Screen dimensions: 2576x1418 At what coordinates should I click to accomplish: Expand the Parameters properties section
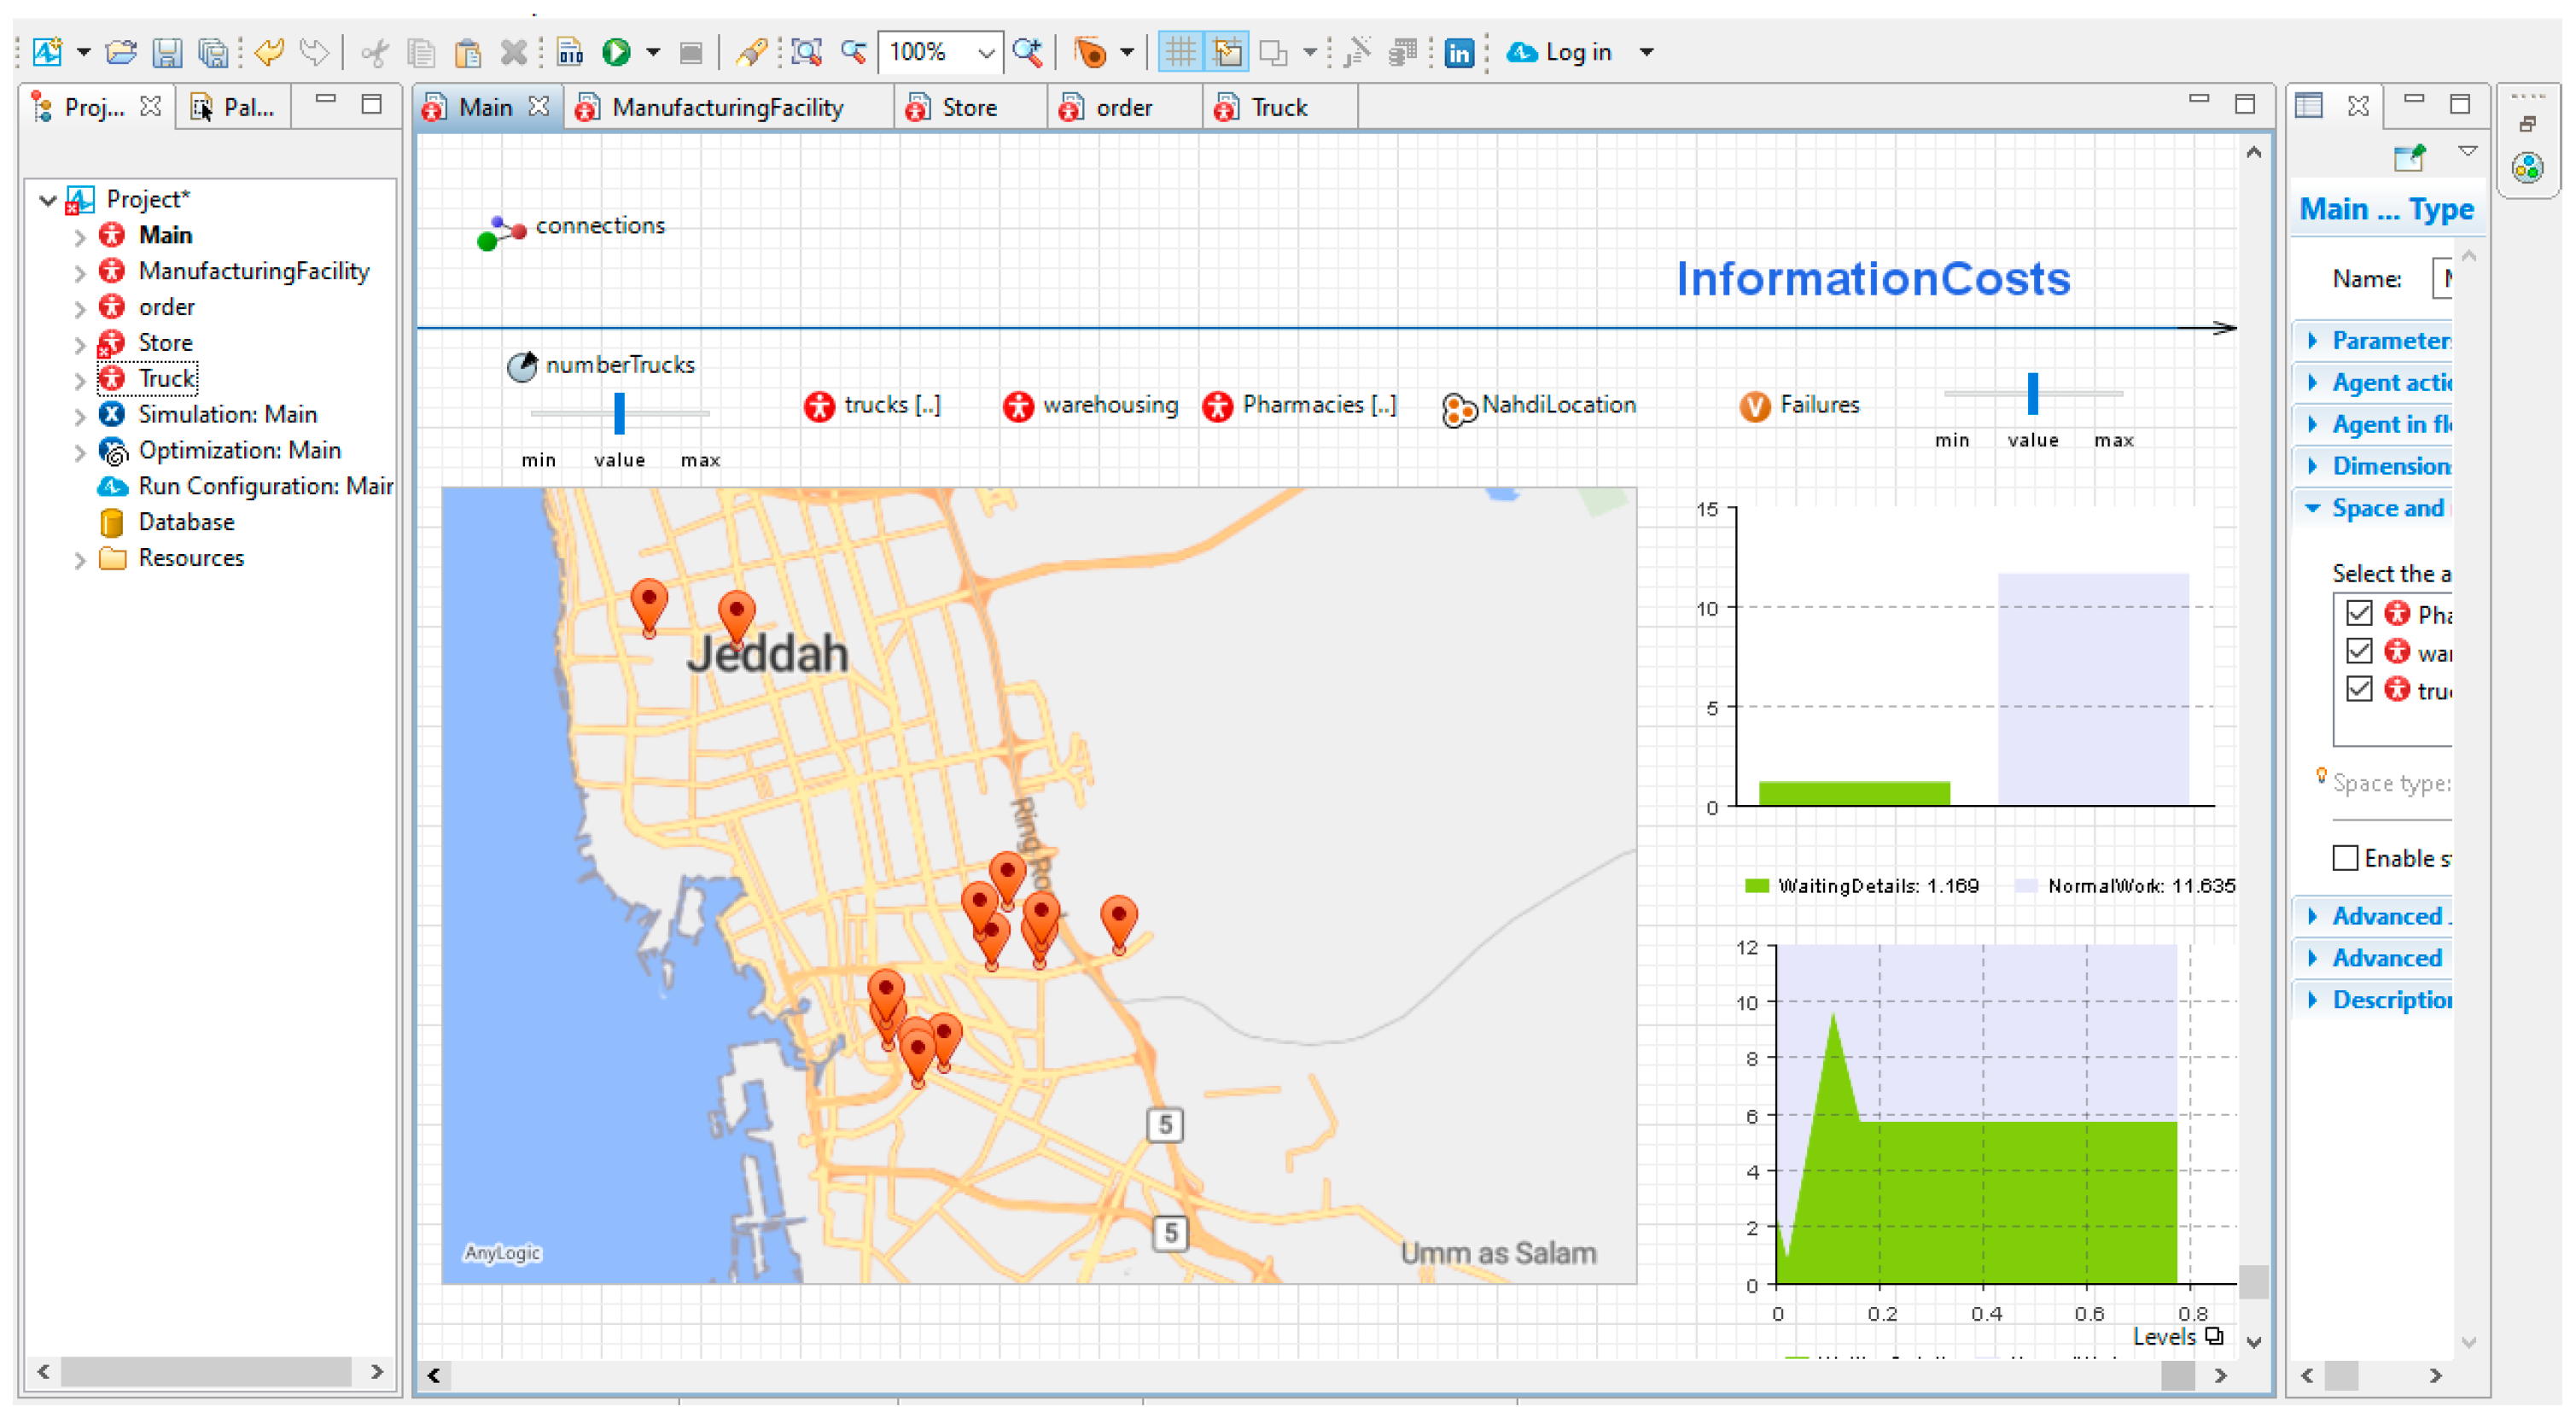point(2312,341)
